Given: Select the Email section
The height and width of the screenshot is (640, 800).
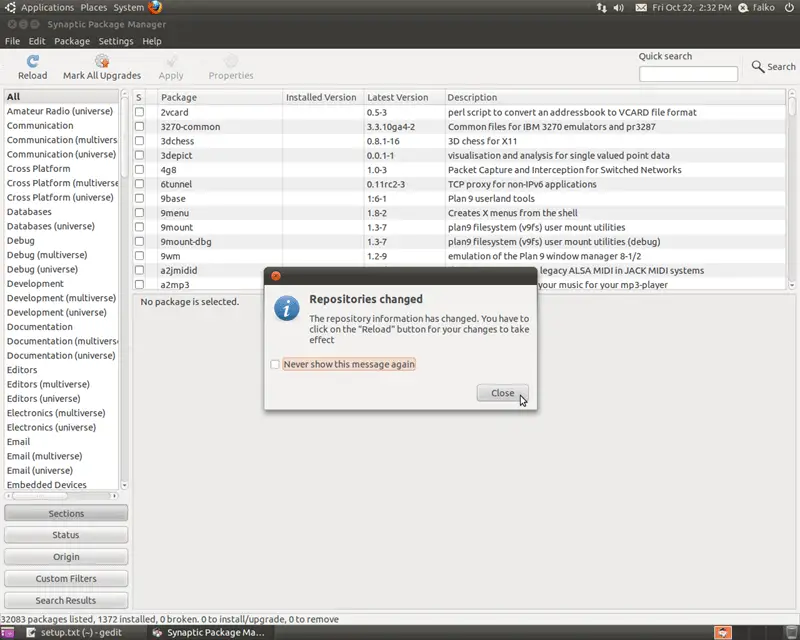Looking at the screenshot, I should [x=61, y=442].
